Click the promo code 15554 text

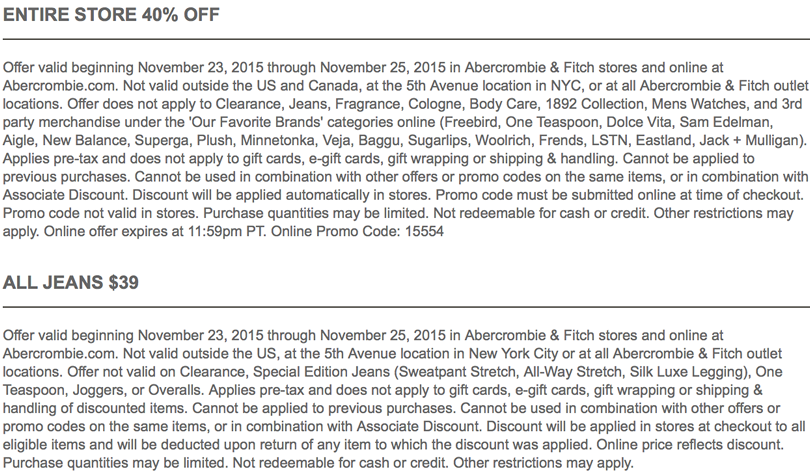[424, 231]
